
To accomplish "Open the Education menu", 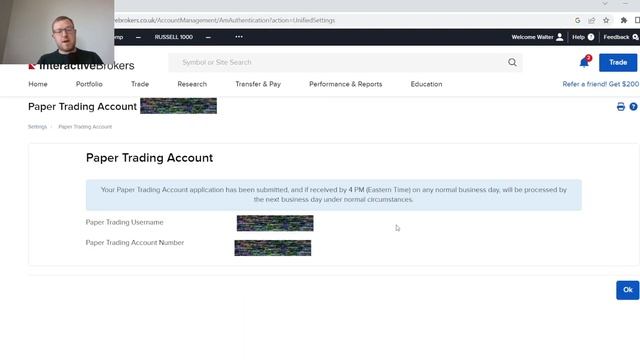I will [x=427, y=84].
